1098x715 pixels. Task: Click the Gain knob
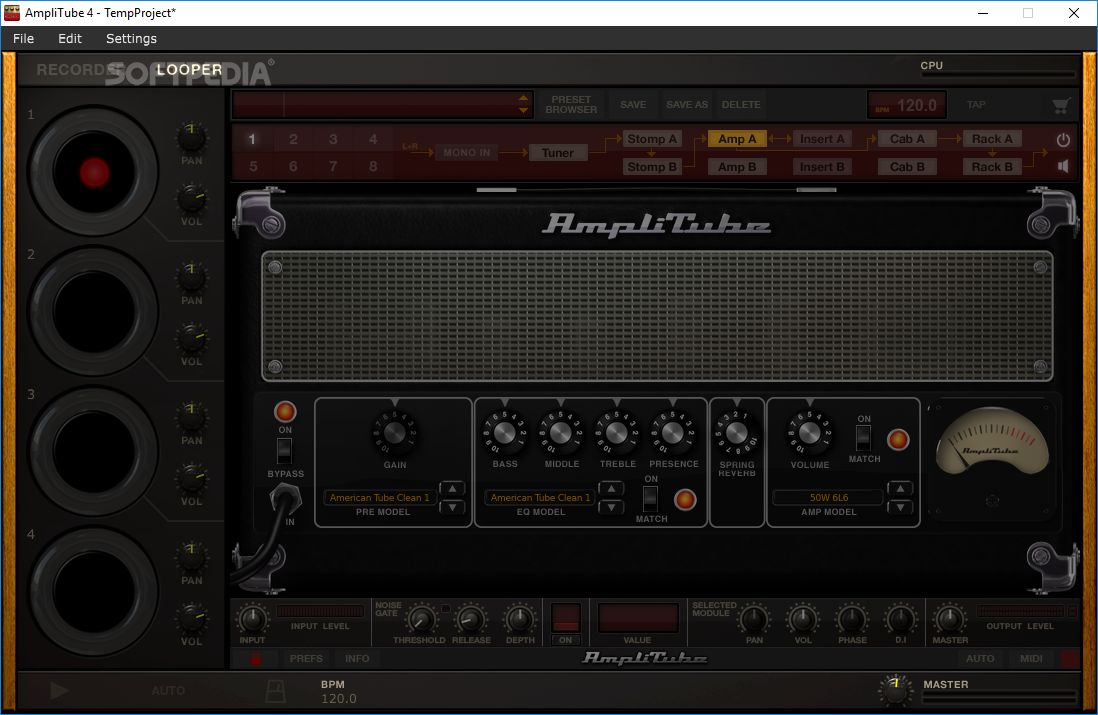pos(394,433)
